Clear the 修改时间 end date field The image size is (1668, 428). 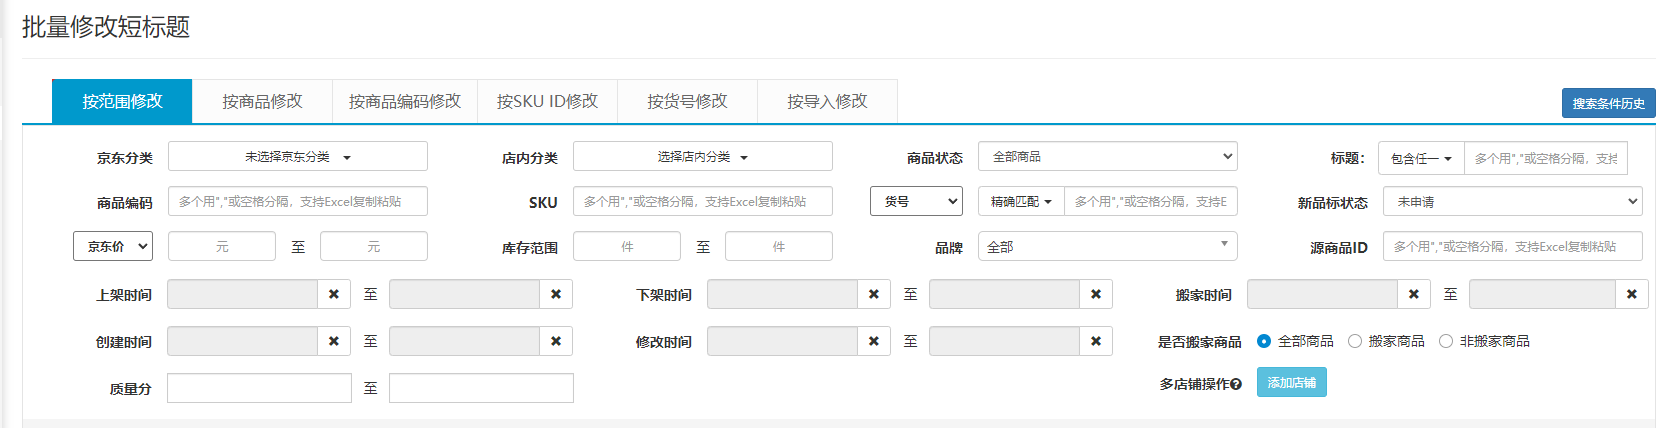pos(1096,341)
